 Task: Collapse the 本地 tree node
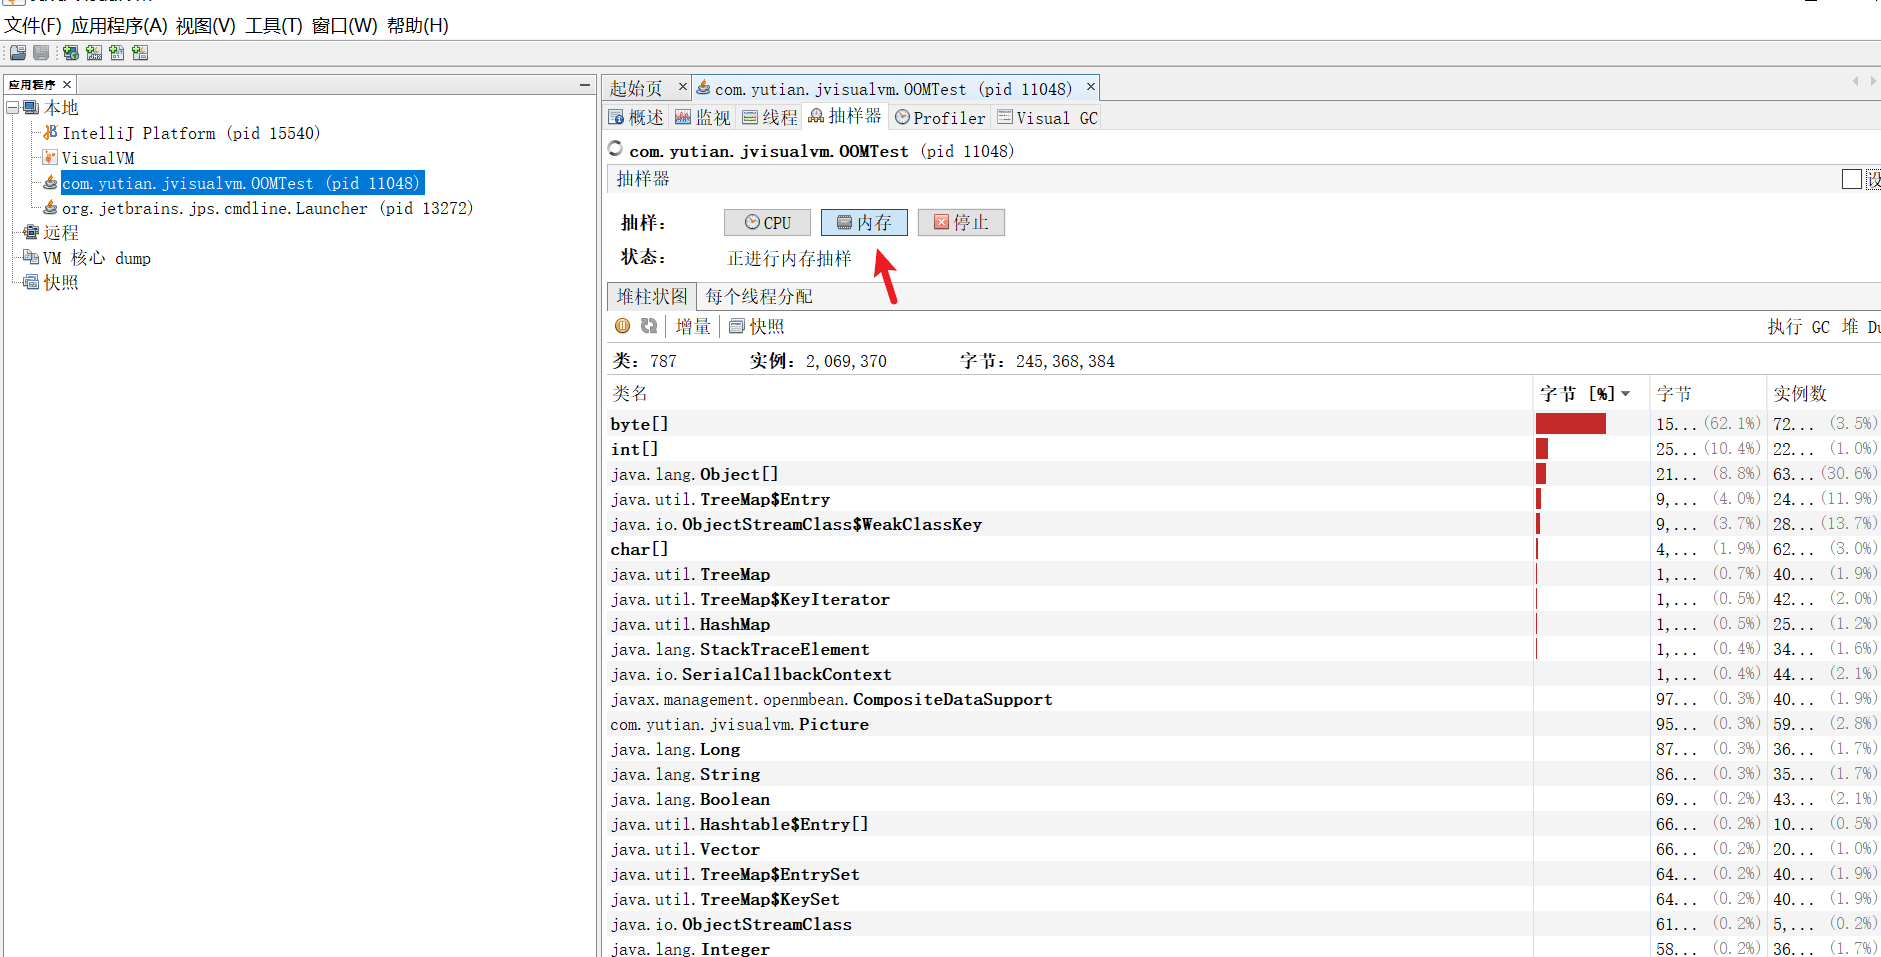(13, 108)
